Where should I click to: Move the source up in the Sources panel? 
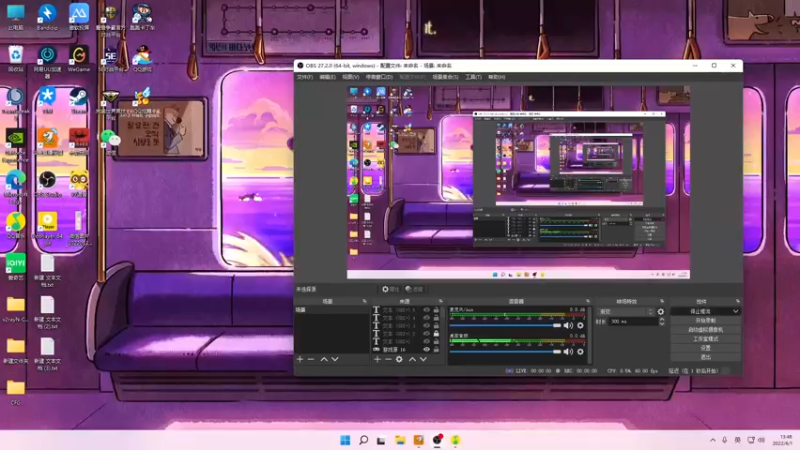[x=412, y=359]
